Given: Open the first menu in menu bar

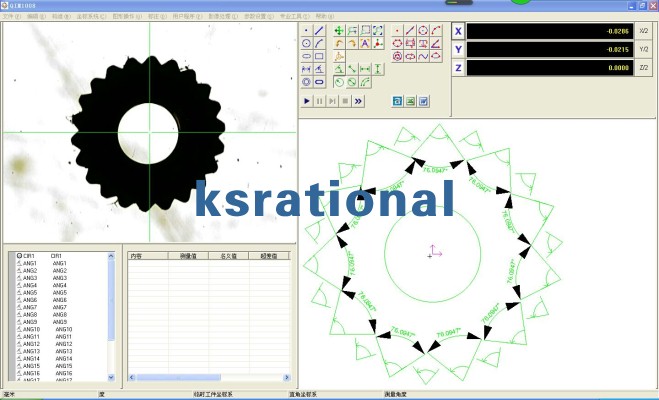Looking at the screenshot, I should coord(11,17).
